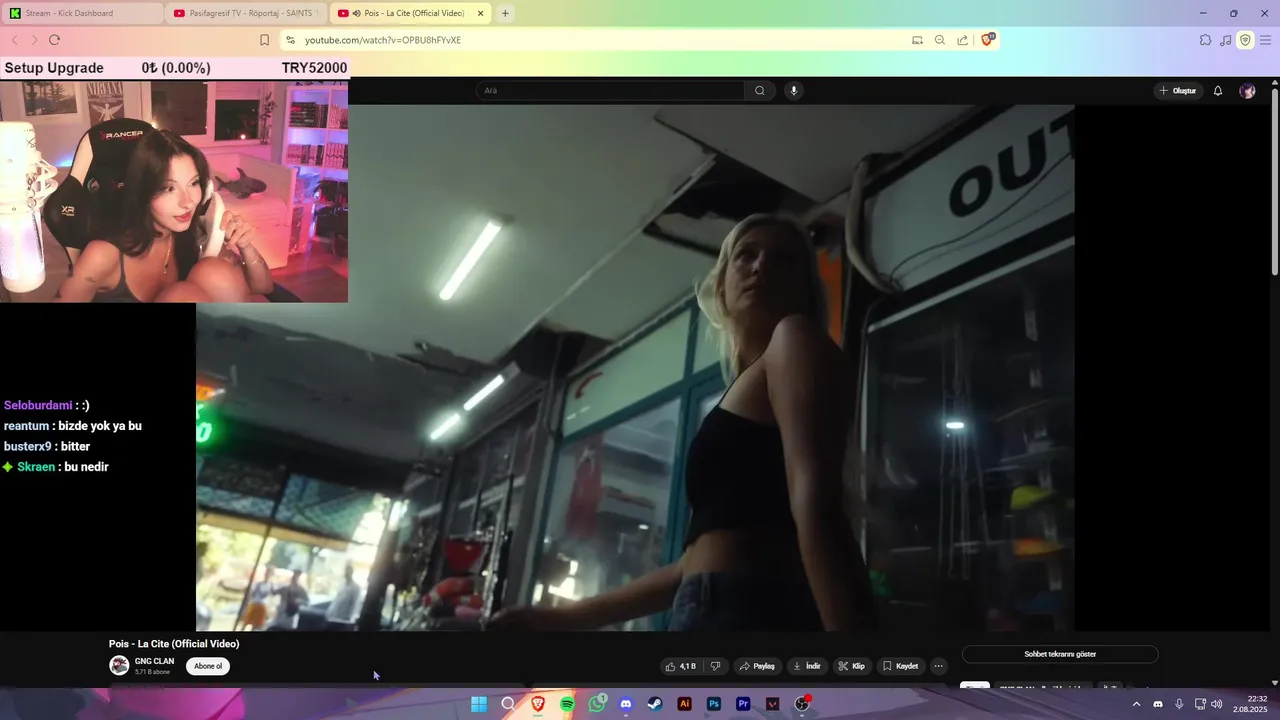Open site settings icon beside URL
This screenshot has height=720, width=1280.
tap(290, 40)
